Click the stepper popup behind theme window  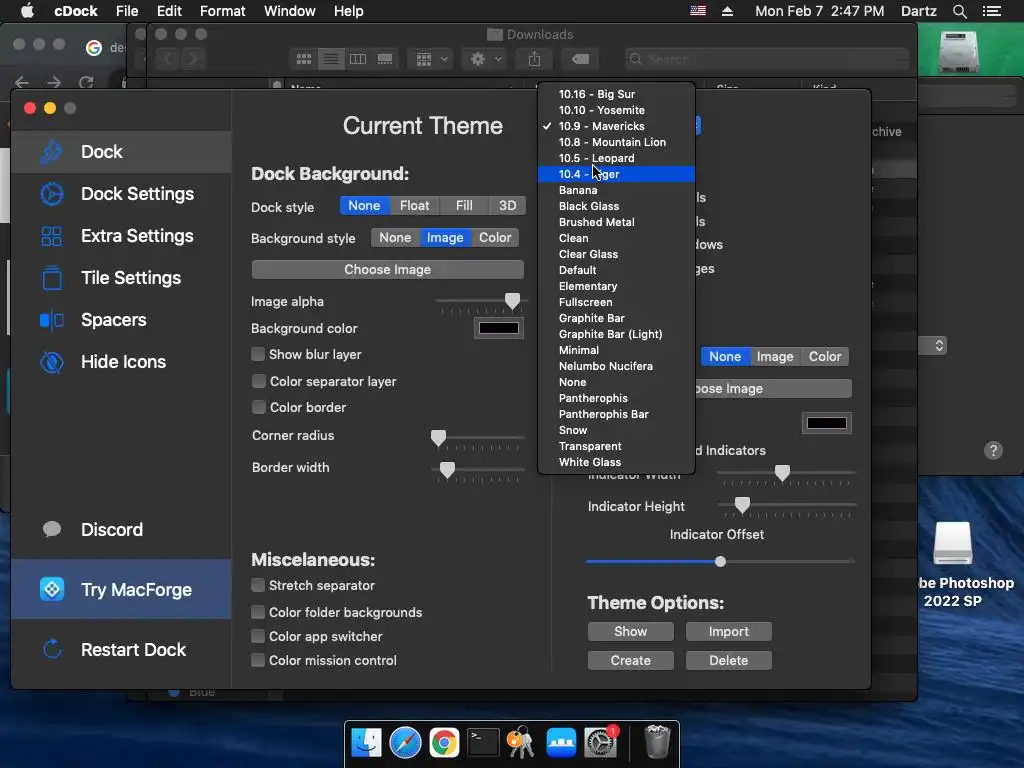tap(938, 345)
